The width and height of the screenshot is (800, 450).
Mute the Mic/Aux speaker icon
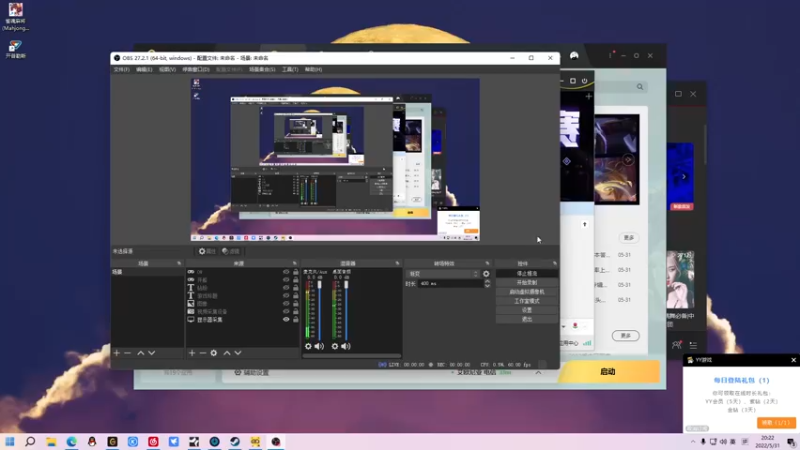[x=319, y=346]
